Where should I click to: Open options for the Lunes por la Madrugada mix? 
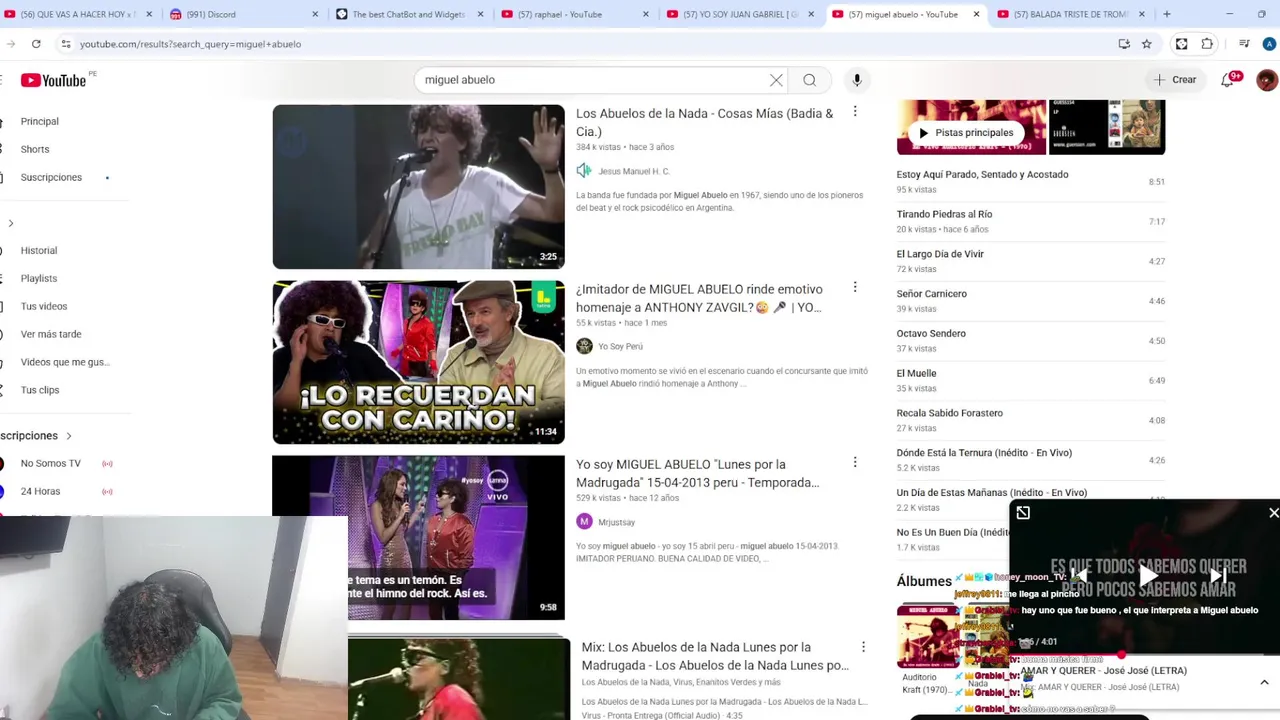coord(863,647)
